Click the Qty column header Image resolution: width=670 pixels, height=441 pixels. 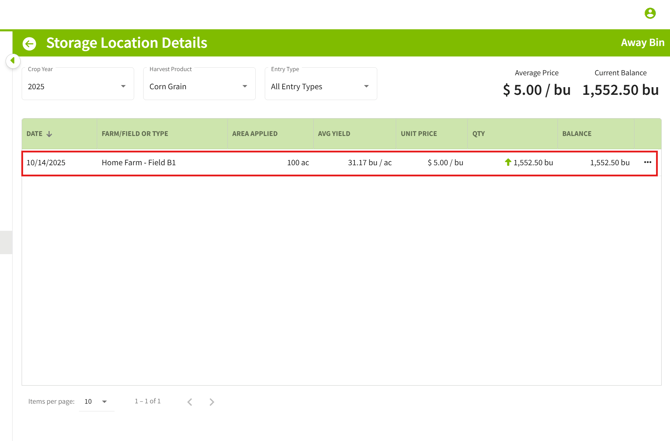click(x=479, y=134)
